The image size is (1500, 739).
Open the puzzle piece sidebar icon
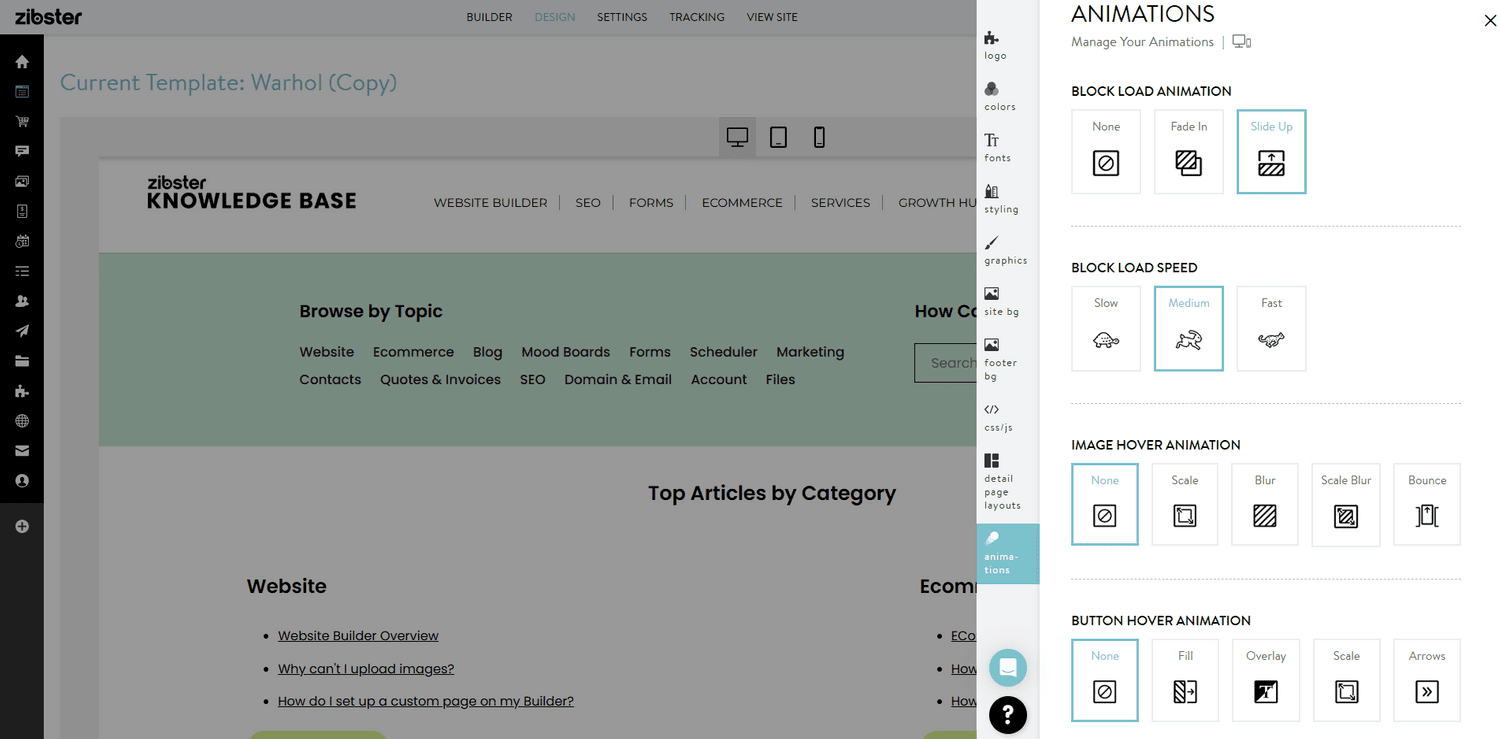click(22, 391)
